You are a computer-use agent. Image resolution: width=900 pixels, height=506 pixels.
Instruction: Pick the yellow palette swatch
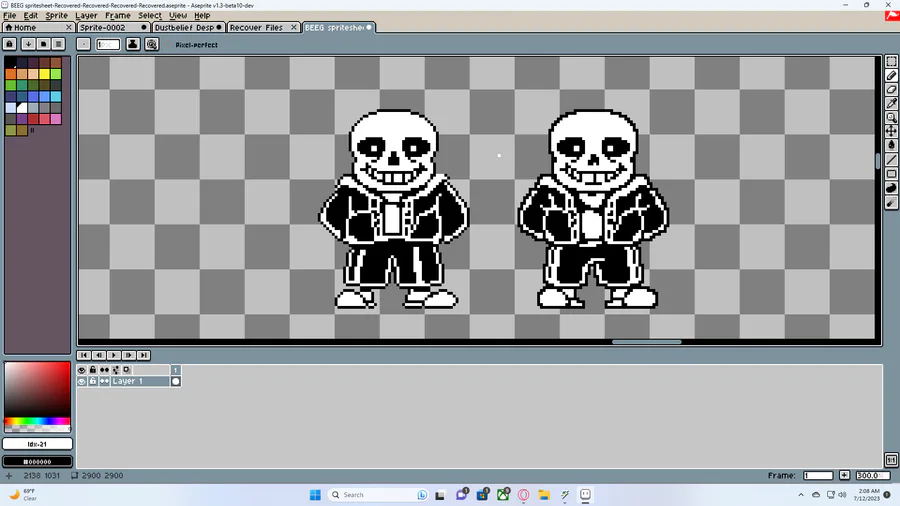point(44,74)
